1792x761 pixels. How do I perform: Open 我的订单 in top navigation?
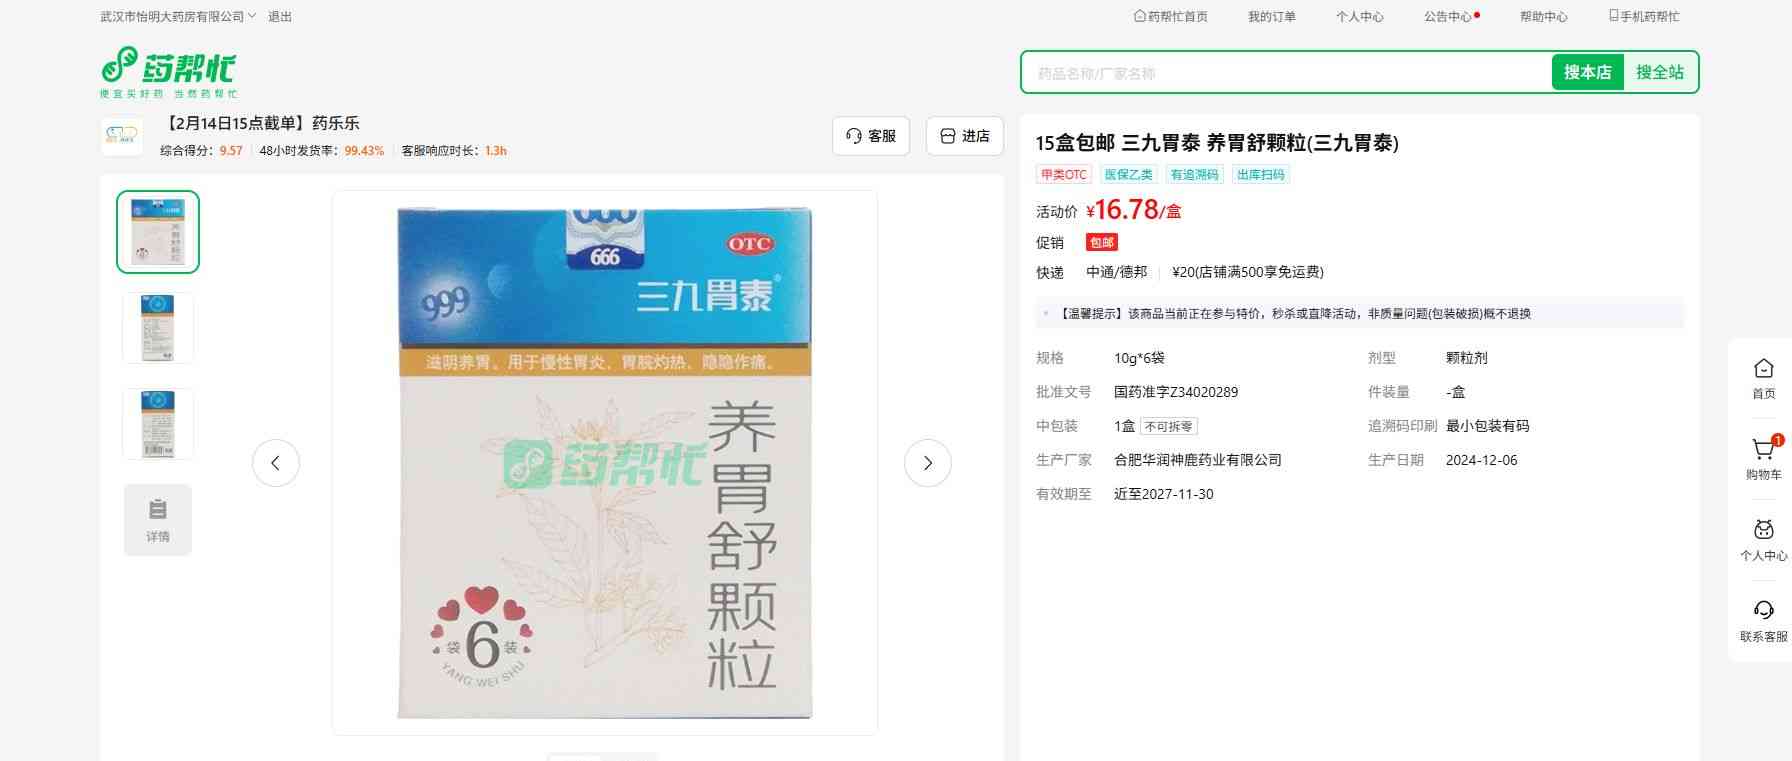click(x=1271, y=17)
